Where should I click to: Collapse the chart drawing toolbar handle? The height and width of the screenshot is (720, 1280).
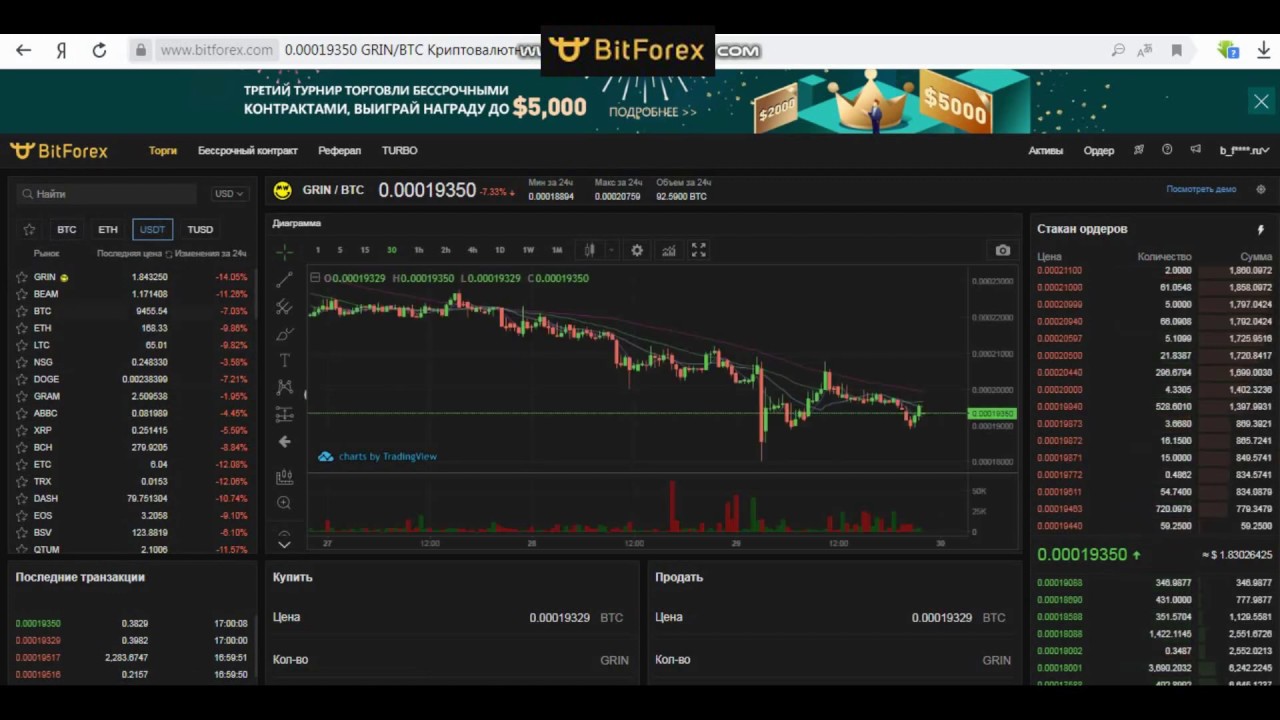(x=305, y=394)
